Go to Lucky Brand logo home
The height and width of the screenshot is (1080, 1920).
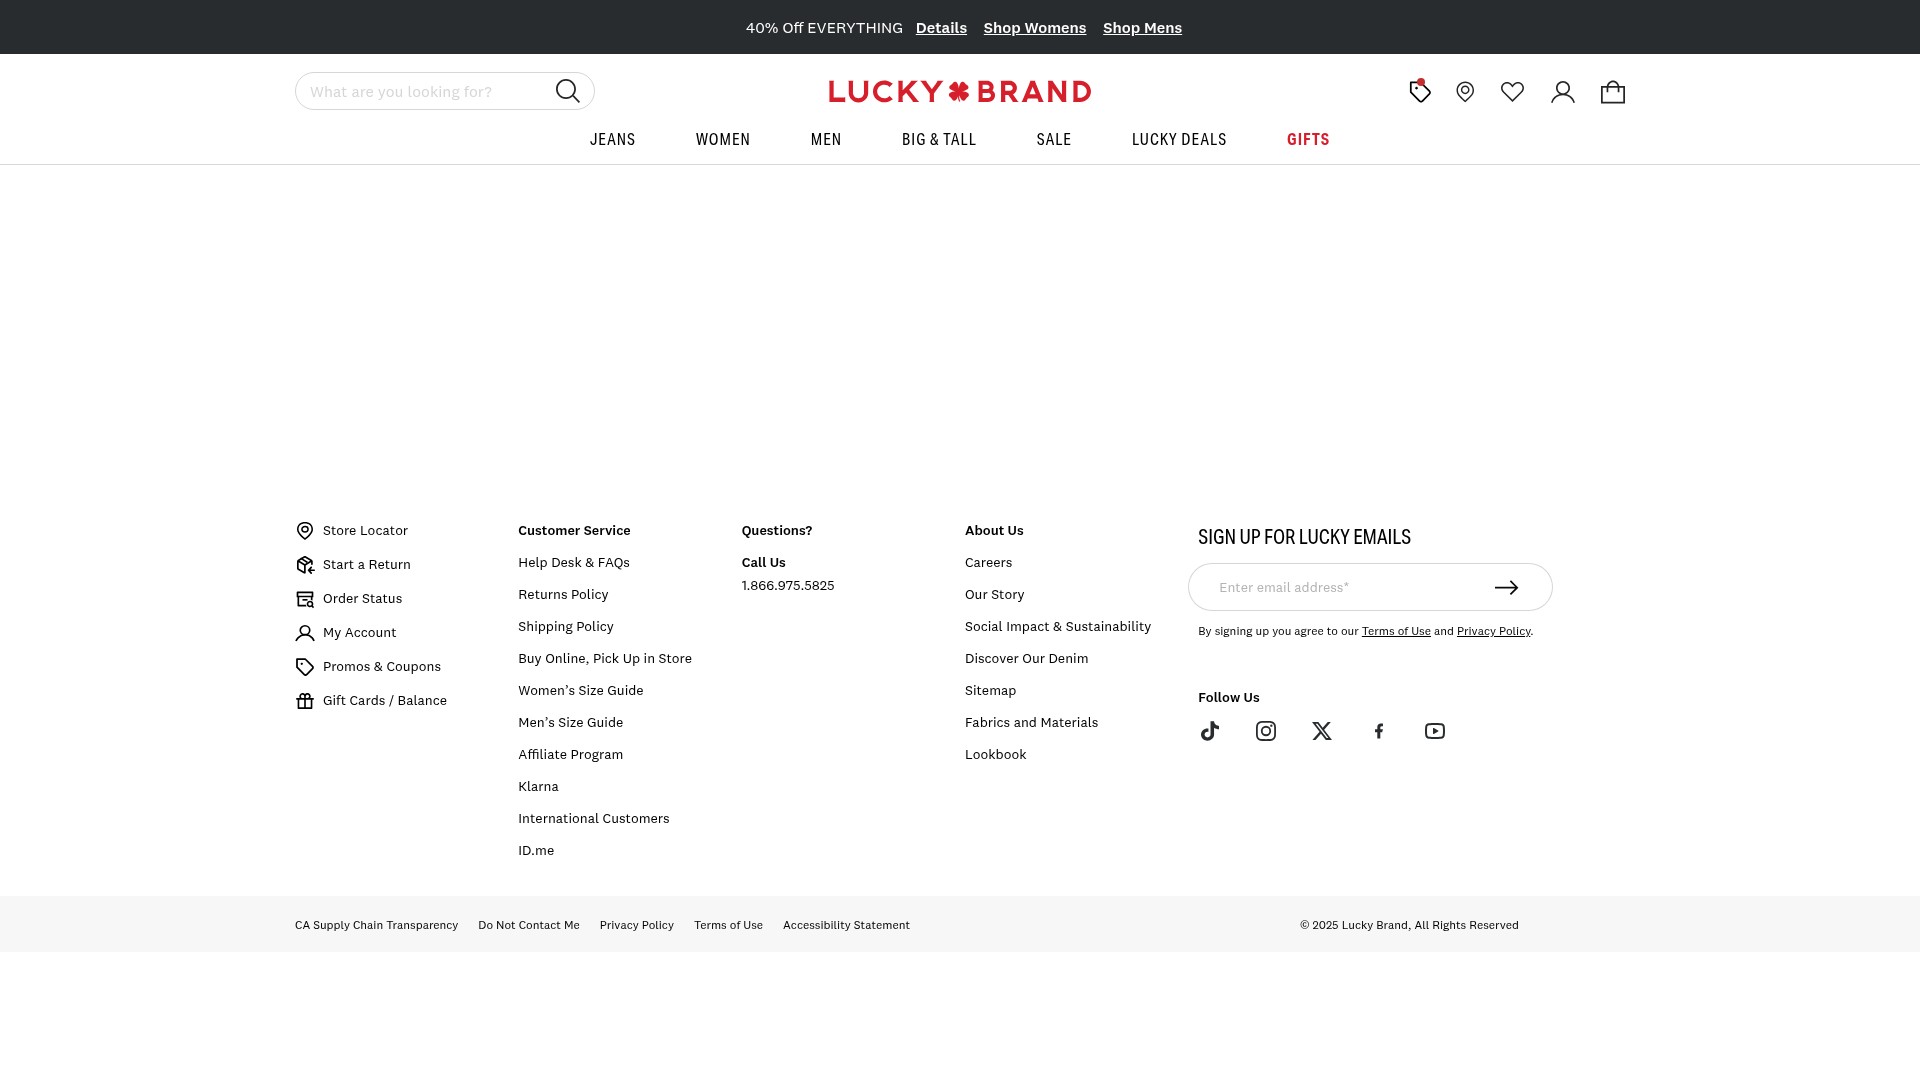960,91
